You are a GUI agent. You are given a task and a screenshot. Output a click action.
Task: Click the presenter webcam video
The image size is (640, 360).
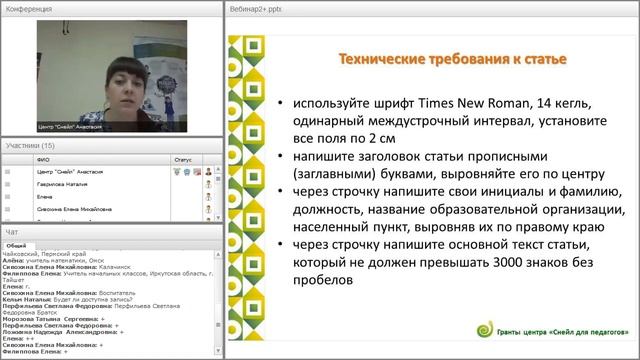[x=112, y=76]
